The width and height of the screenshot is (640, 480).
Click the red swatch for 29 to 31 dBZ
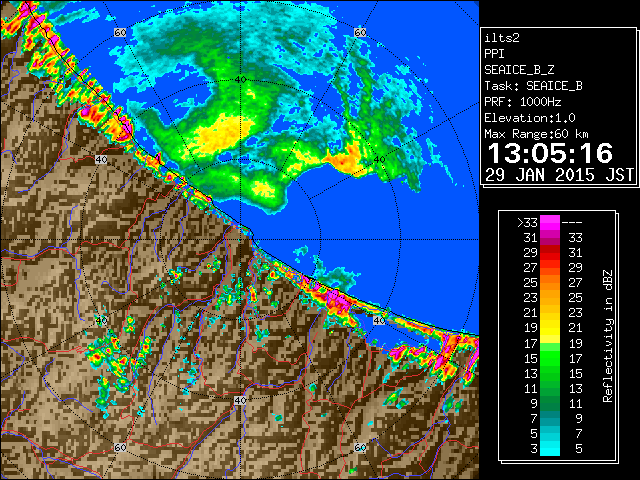(550, 253)
